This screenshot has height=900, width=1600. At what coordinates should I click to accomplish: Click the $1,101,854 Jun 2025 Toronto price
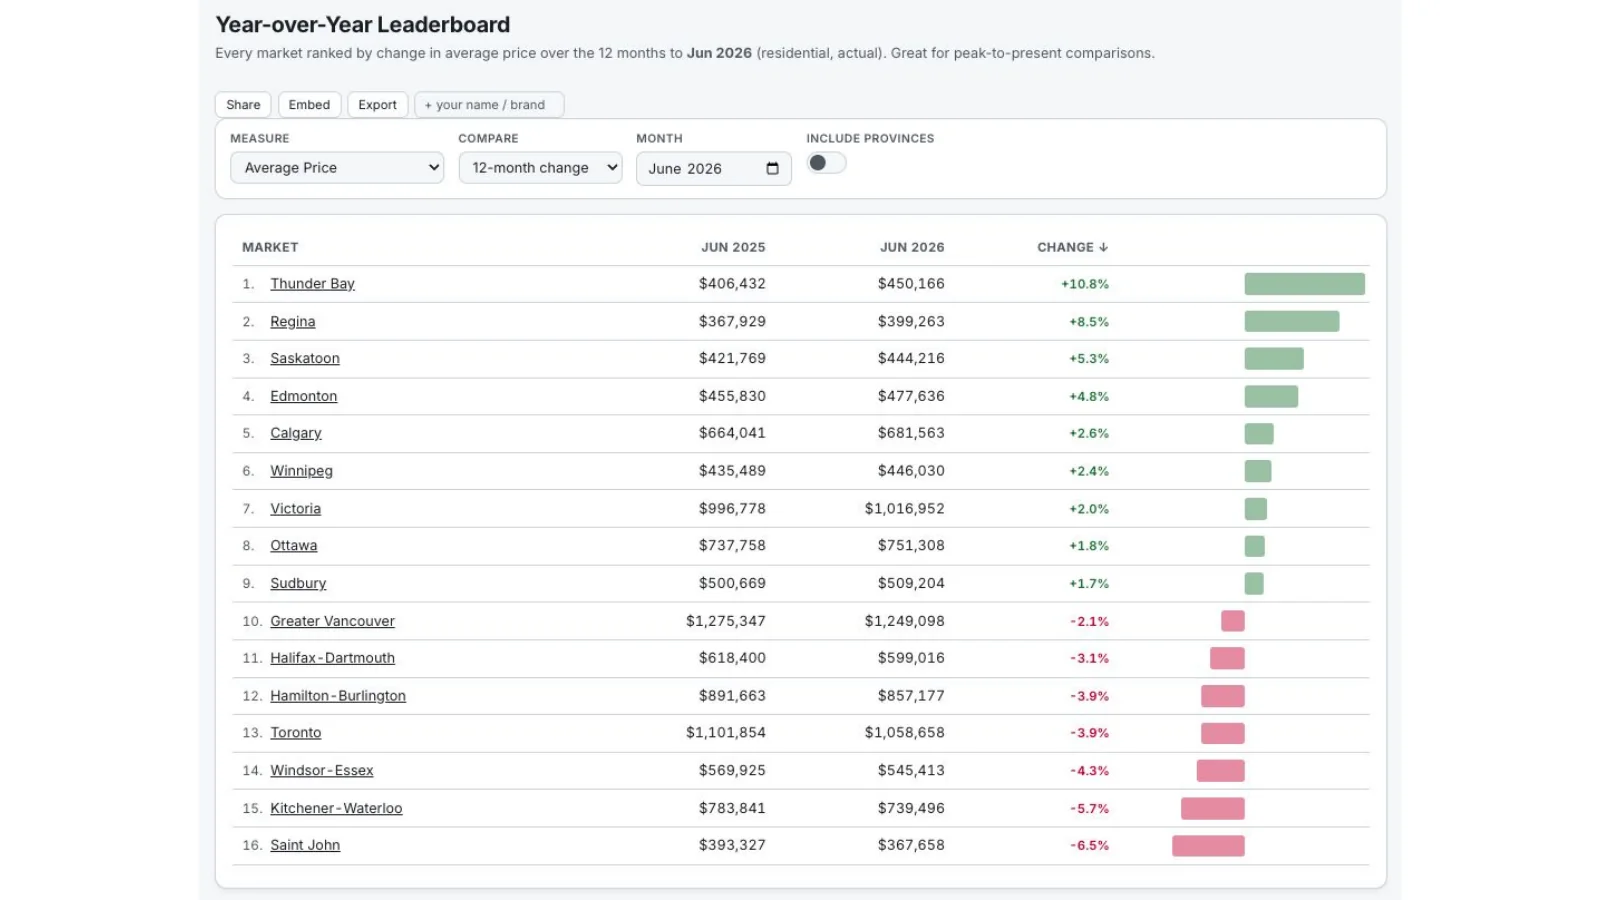pyautogui.click(x=726, y=733)
